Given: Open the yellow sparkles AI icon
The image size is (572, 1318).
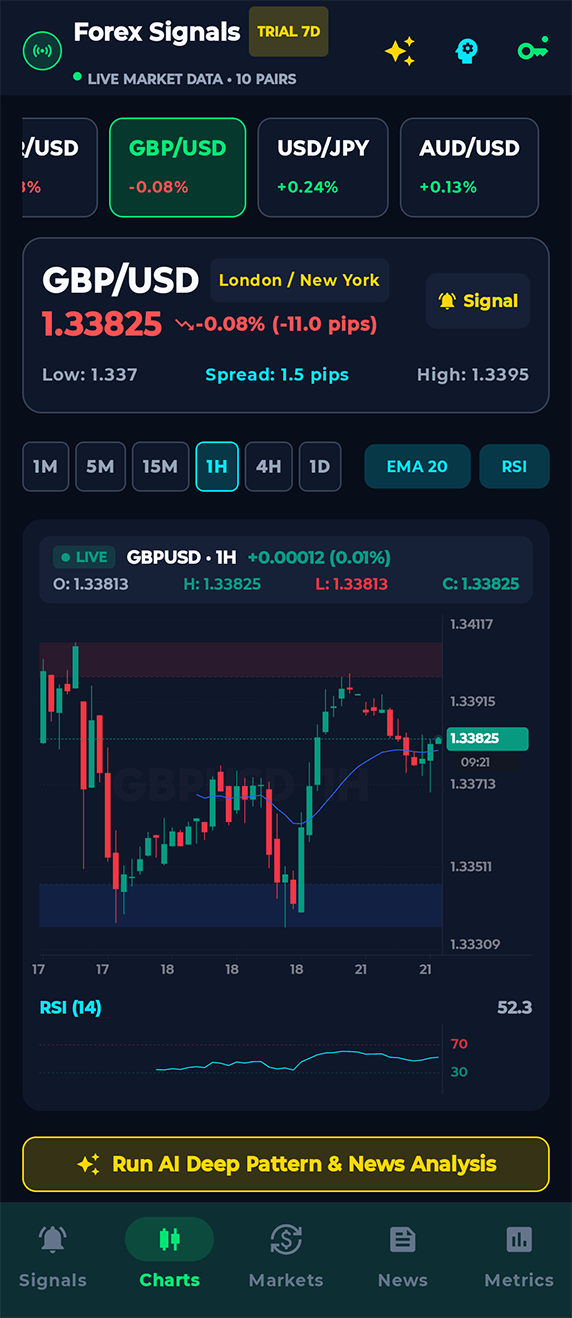Looking at the screenshot, I should point(400,50).
